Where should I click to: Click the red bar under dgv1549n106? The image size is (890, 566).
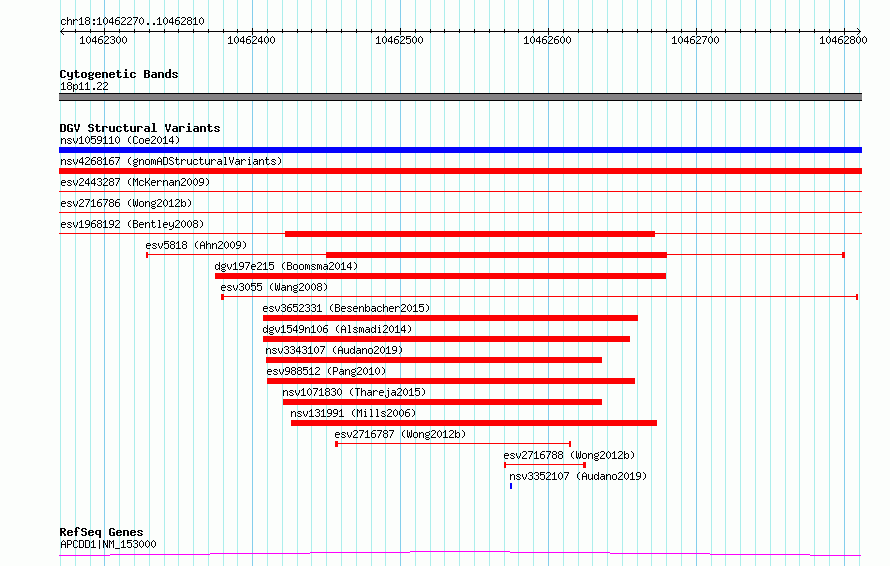(446, 339)
